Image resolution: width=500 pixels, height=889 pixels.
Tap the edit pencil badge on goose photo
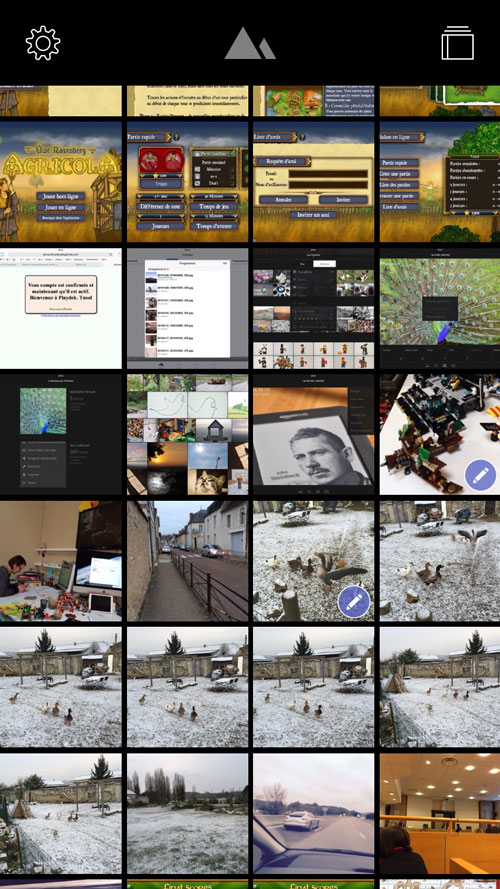click(x=354, y=602)
